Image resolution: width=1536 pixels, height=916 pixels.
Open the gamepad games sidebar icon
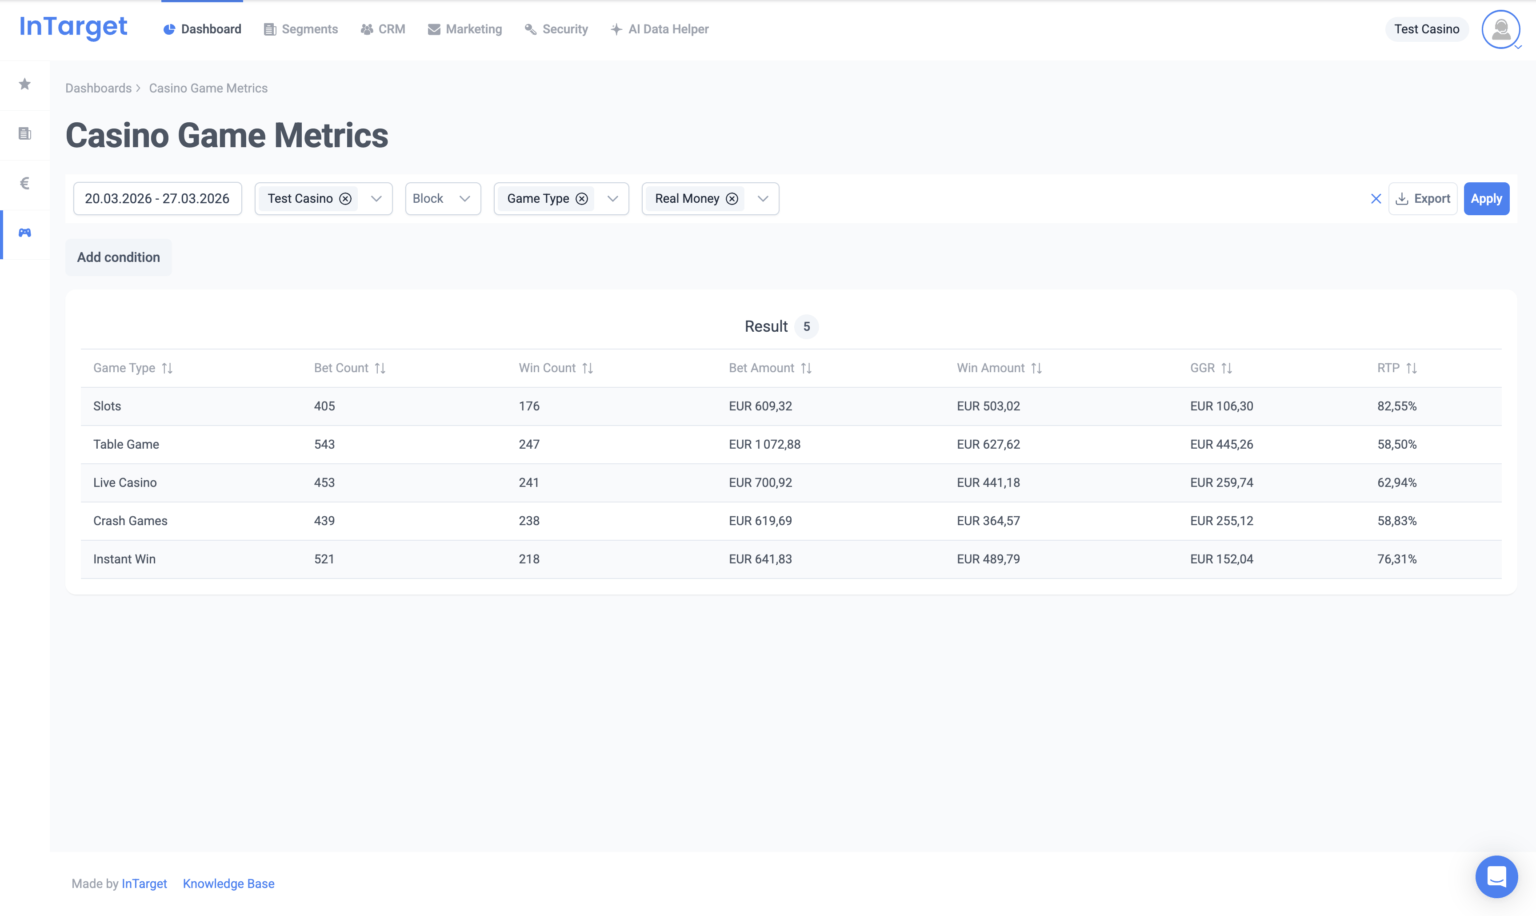click(25, 233)
